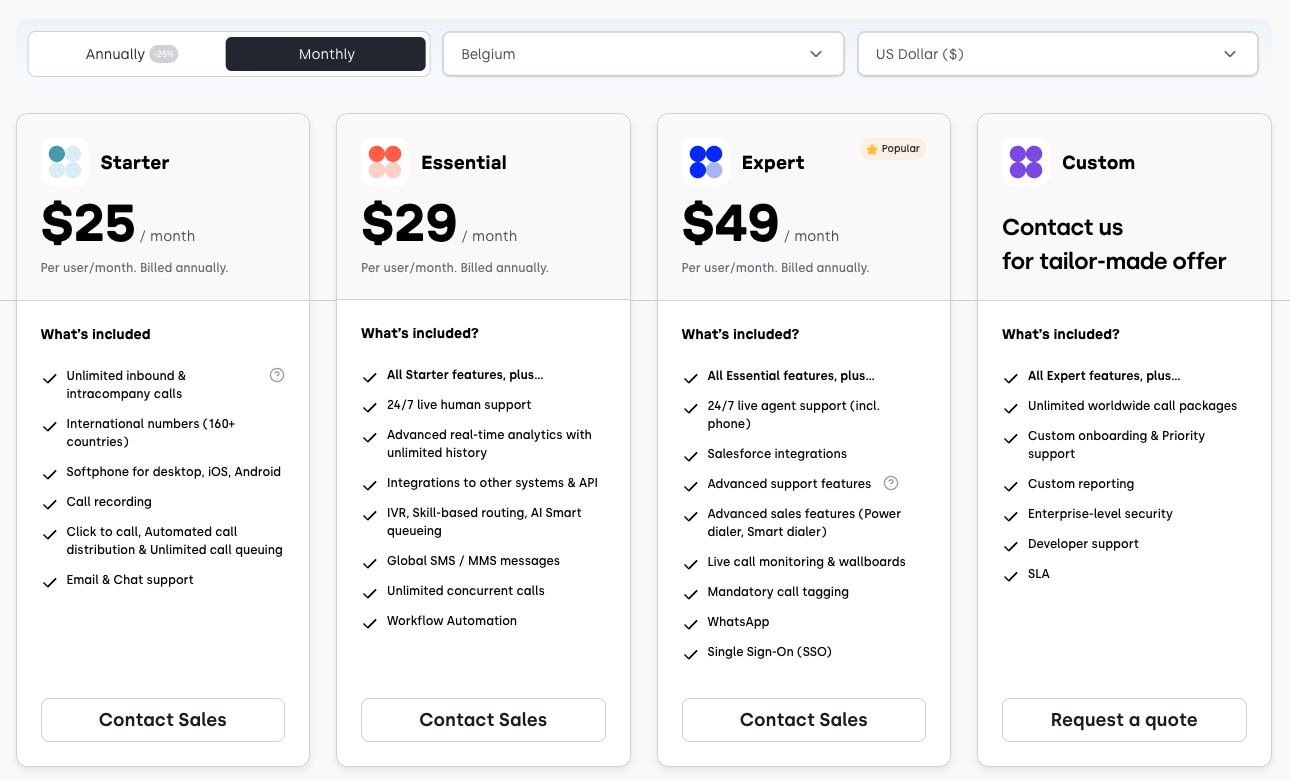Switch billing to Annually
This screenshot has width=1290, height=780.
click(115, 54)
